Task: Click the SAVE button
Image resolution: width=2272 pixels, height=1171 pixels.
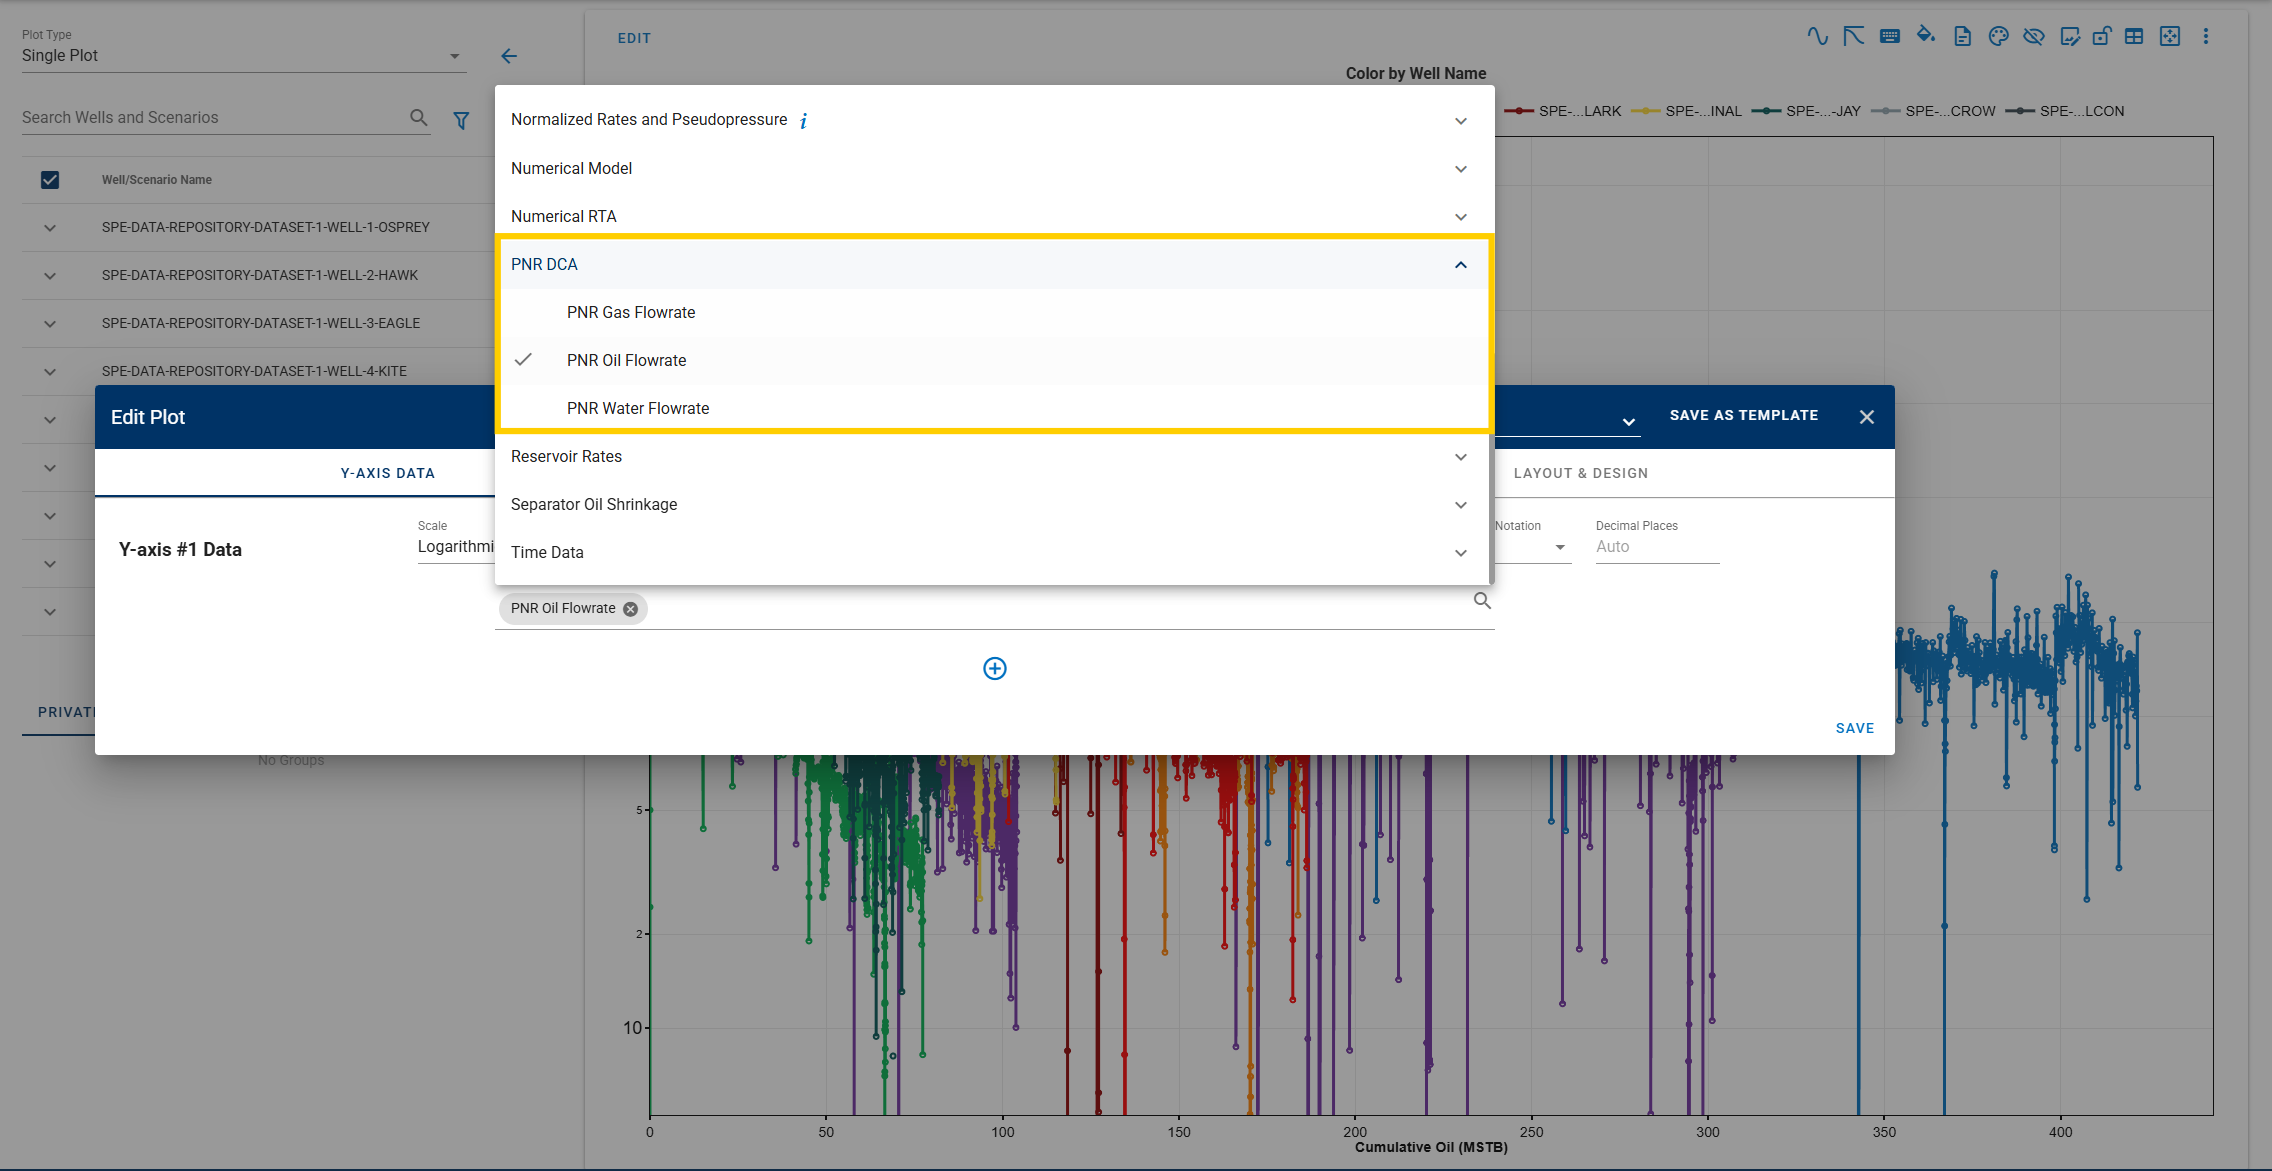Action: pos(1855,728)
